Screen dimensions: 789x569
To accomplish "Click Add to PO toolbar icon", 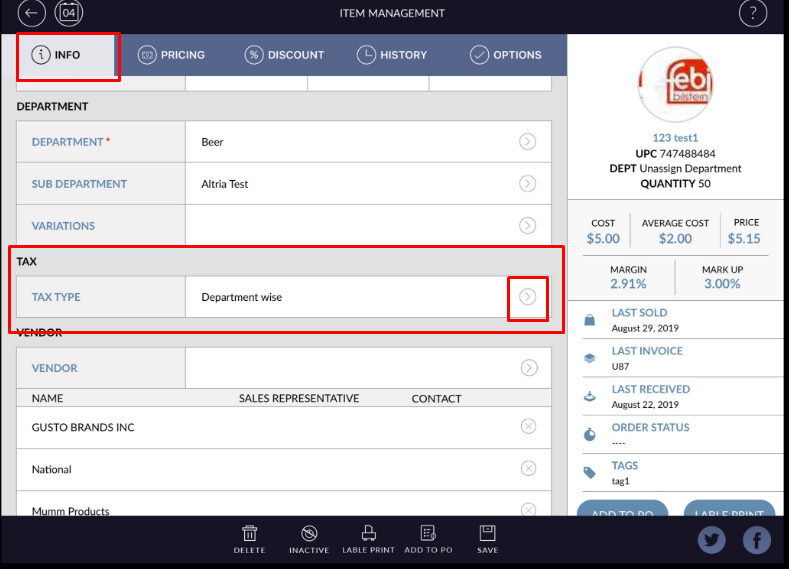I will 428,538.
